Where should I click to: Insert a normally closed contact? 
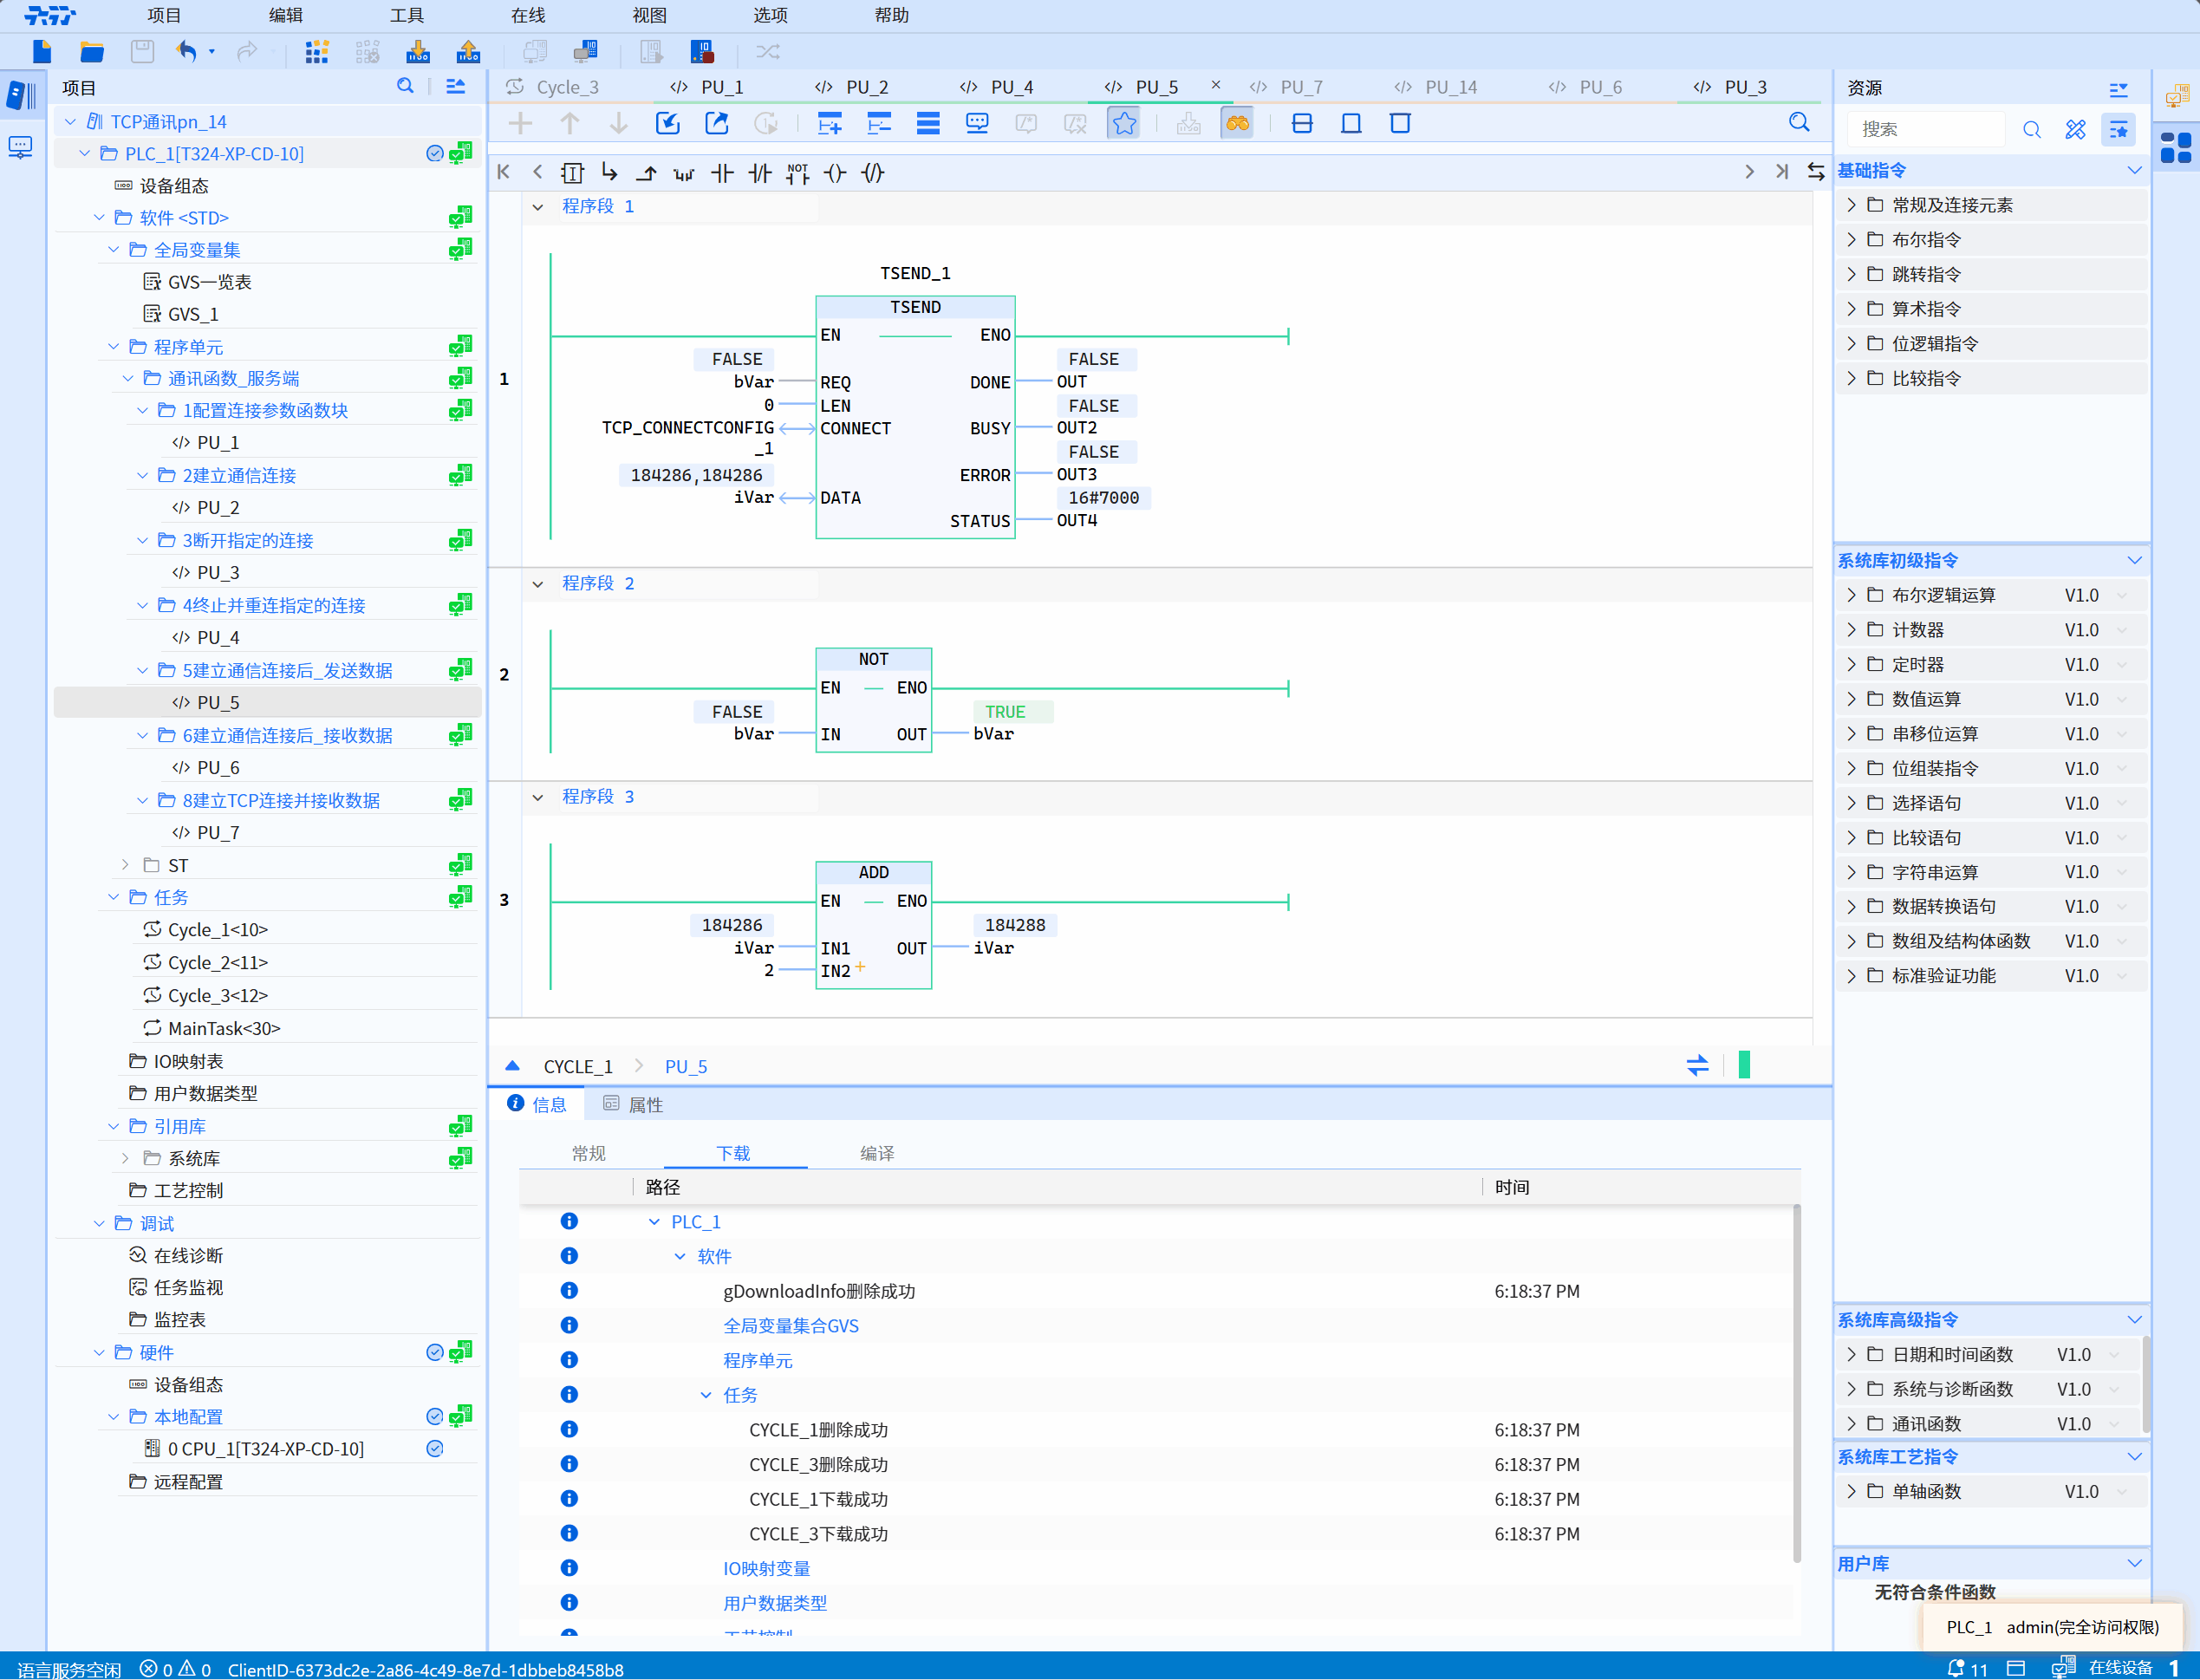tap(760, 173)
